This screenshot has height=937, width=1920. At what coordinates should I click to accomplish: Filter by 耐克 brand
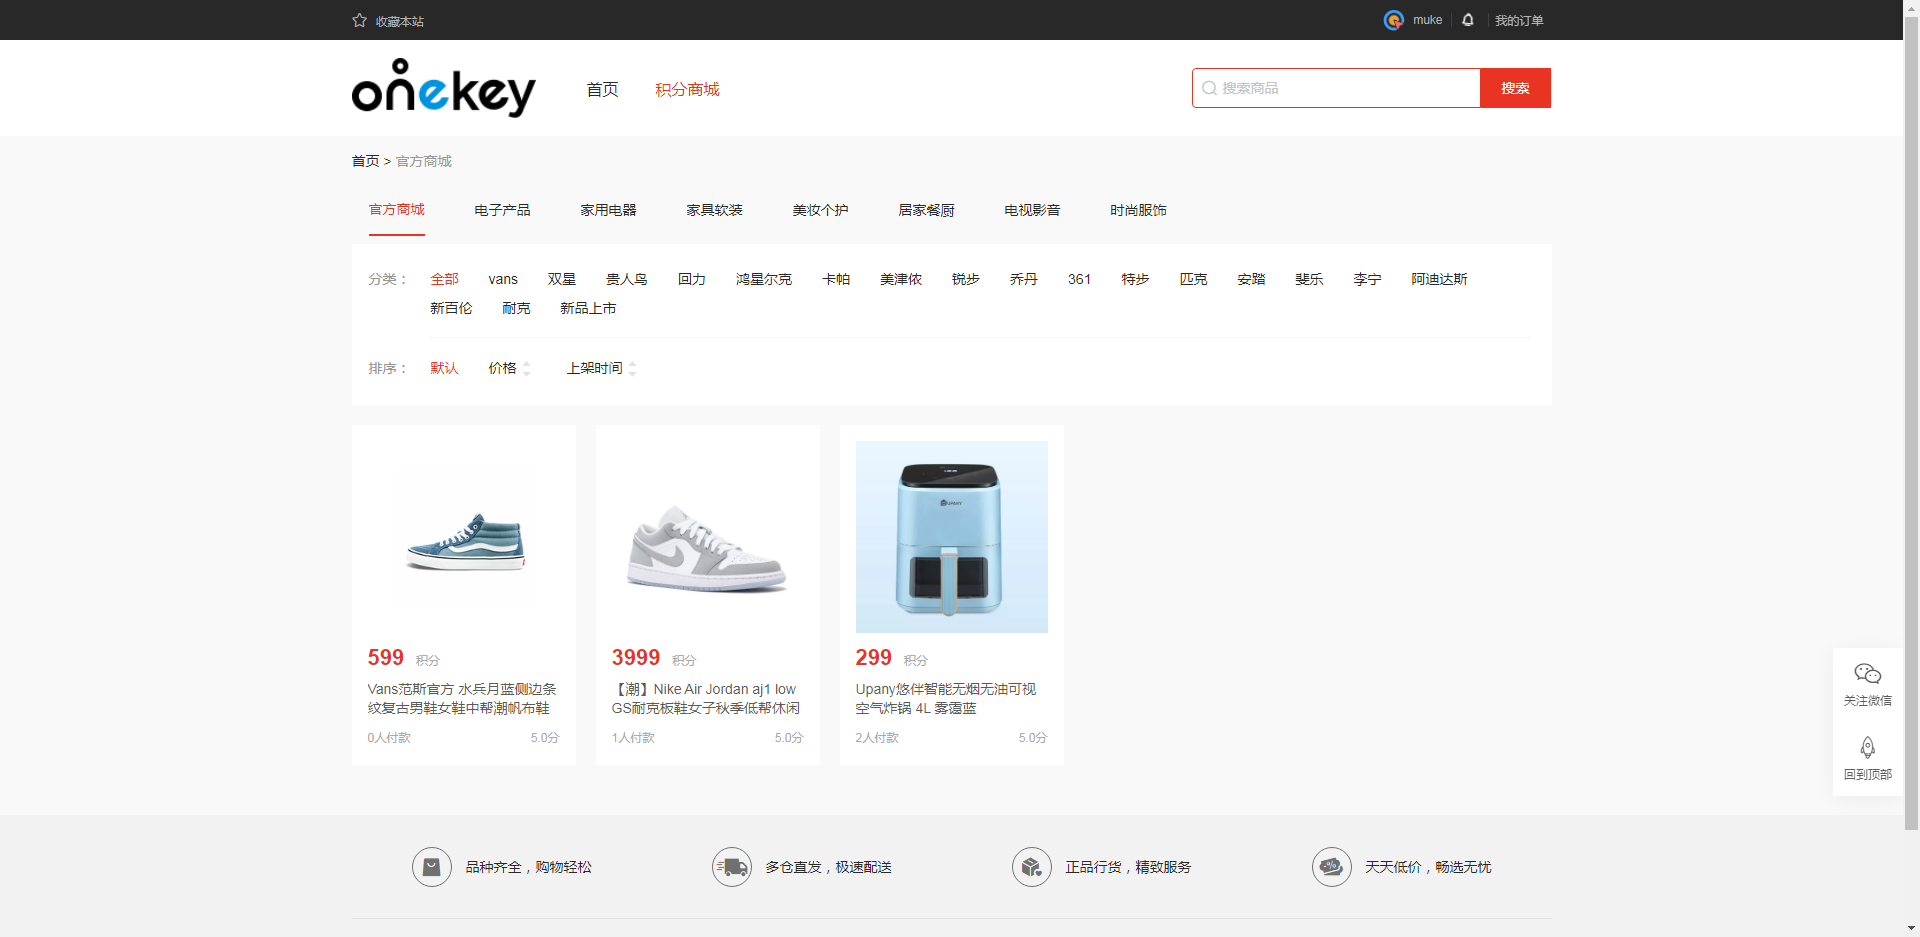click(516, 308)
